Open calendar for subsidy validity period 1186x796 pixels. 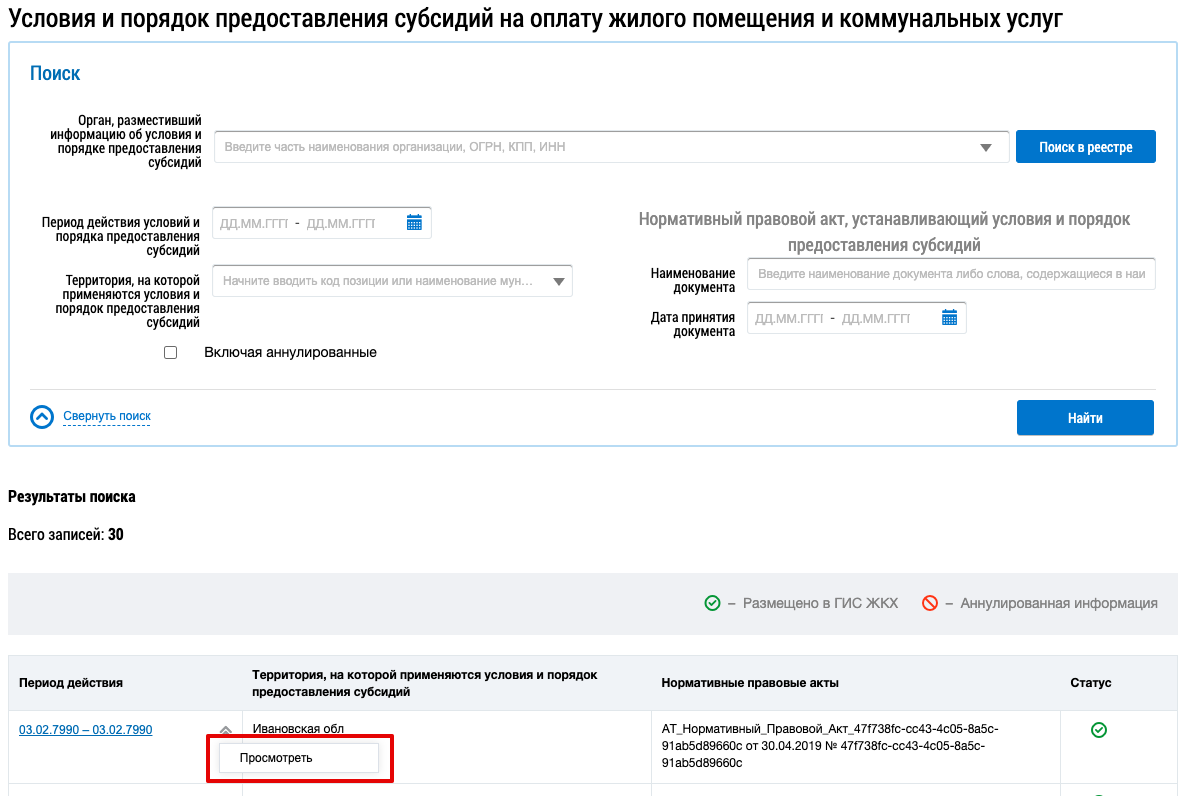click(x=414, y=223)
